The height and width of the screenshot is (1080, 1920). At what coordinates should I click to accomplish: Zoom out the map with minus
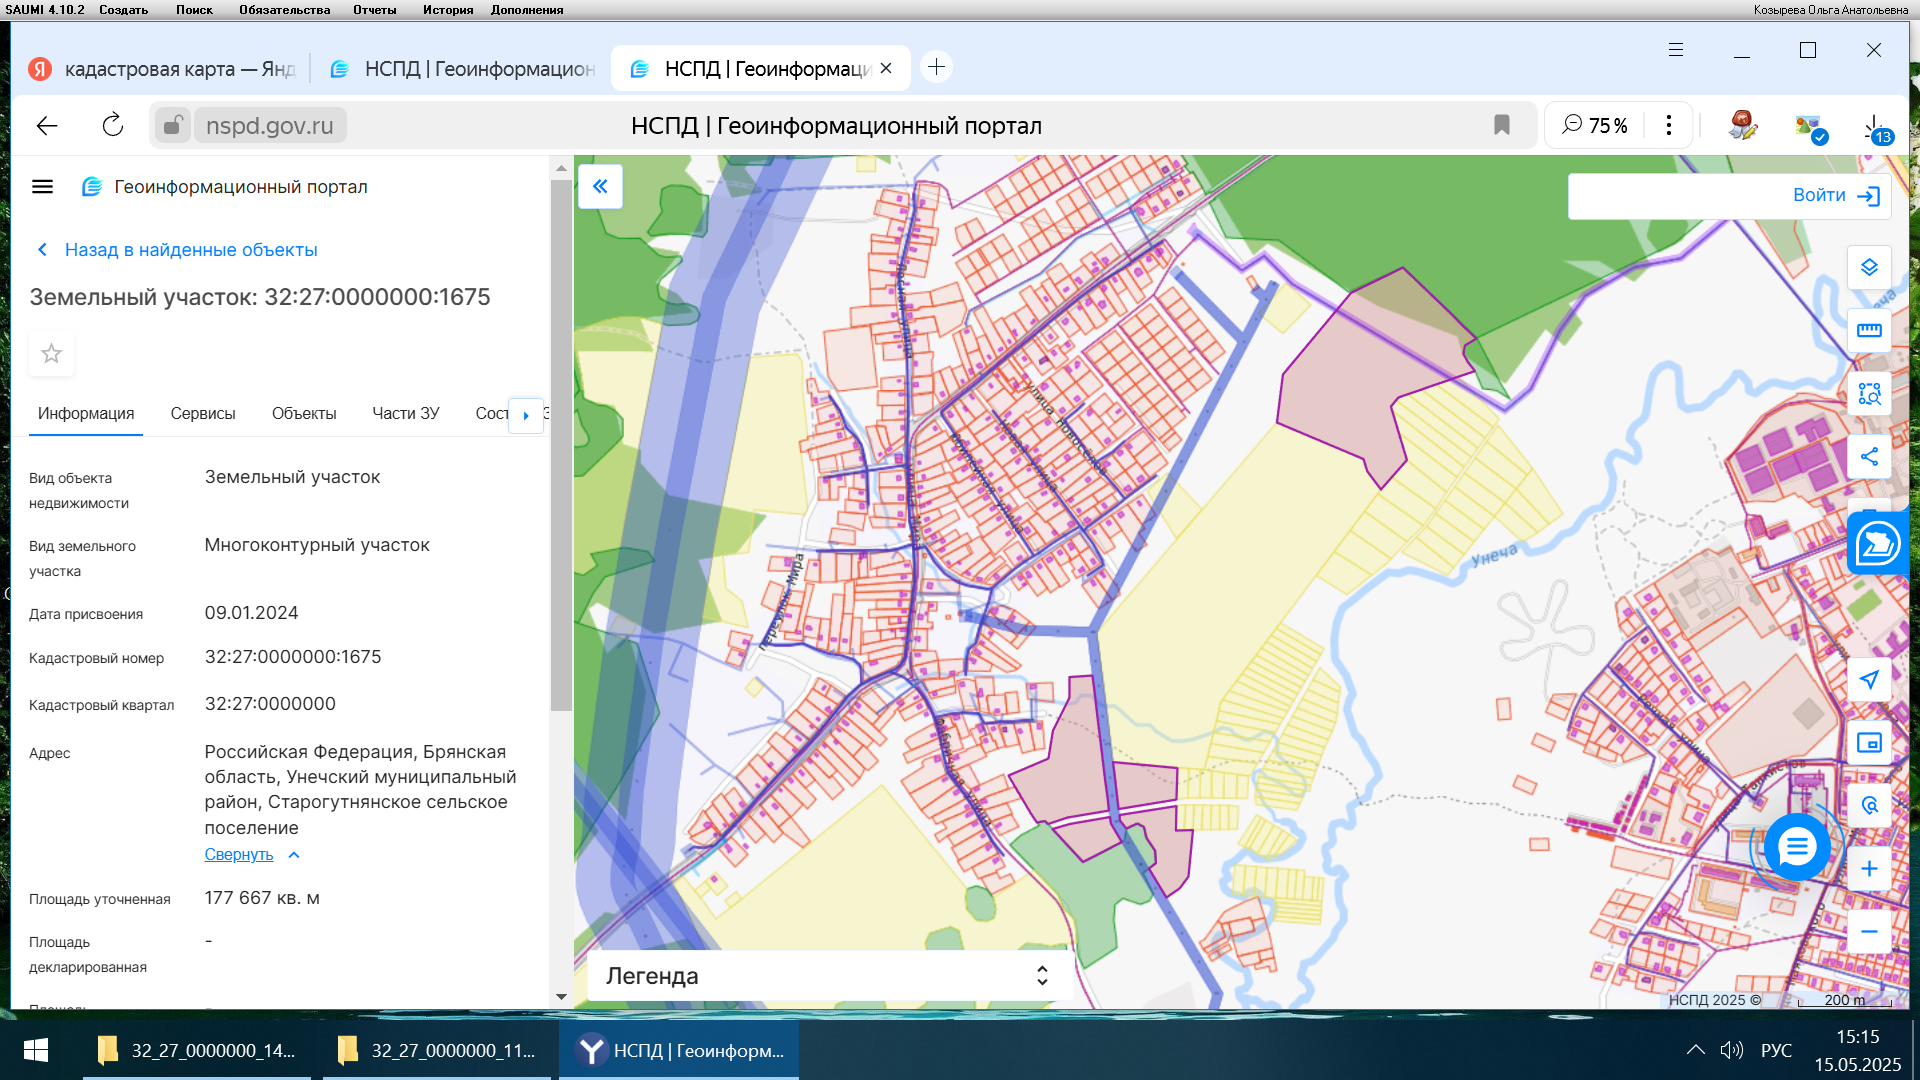1869,932
